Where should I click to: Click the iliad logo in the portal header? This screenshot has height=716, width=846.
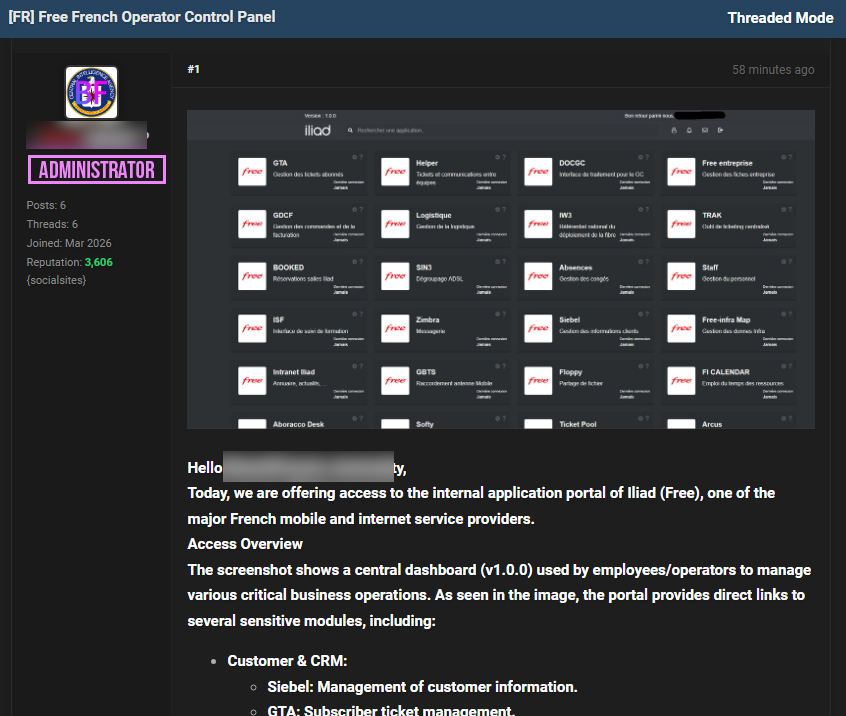coord(317,130)
